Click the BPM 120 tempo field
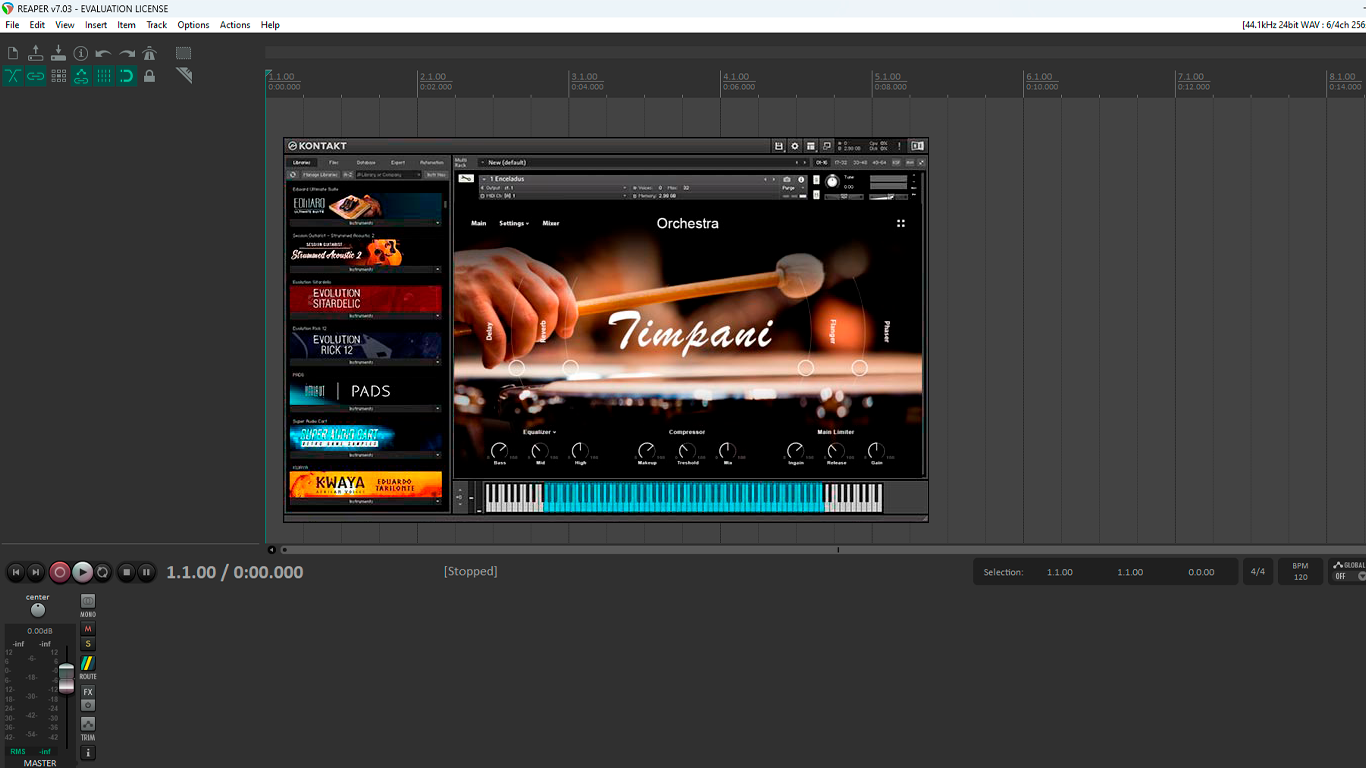The height and width of the screenshot is (768, 1366). [x=1300, y=572]
